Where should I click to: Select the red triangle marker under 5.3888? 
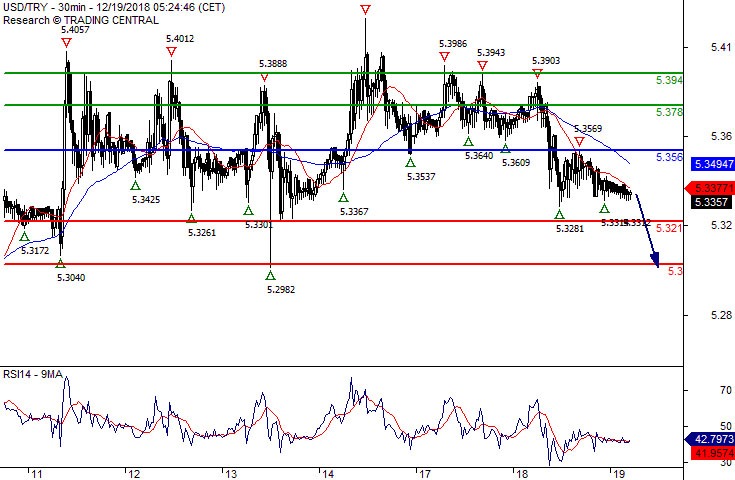pos(264,77)
